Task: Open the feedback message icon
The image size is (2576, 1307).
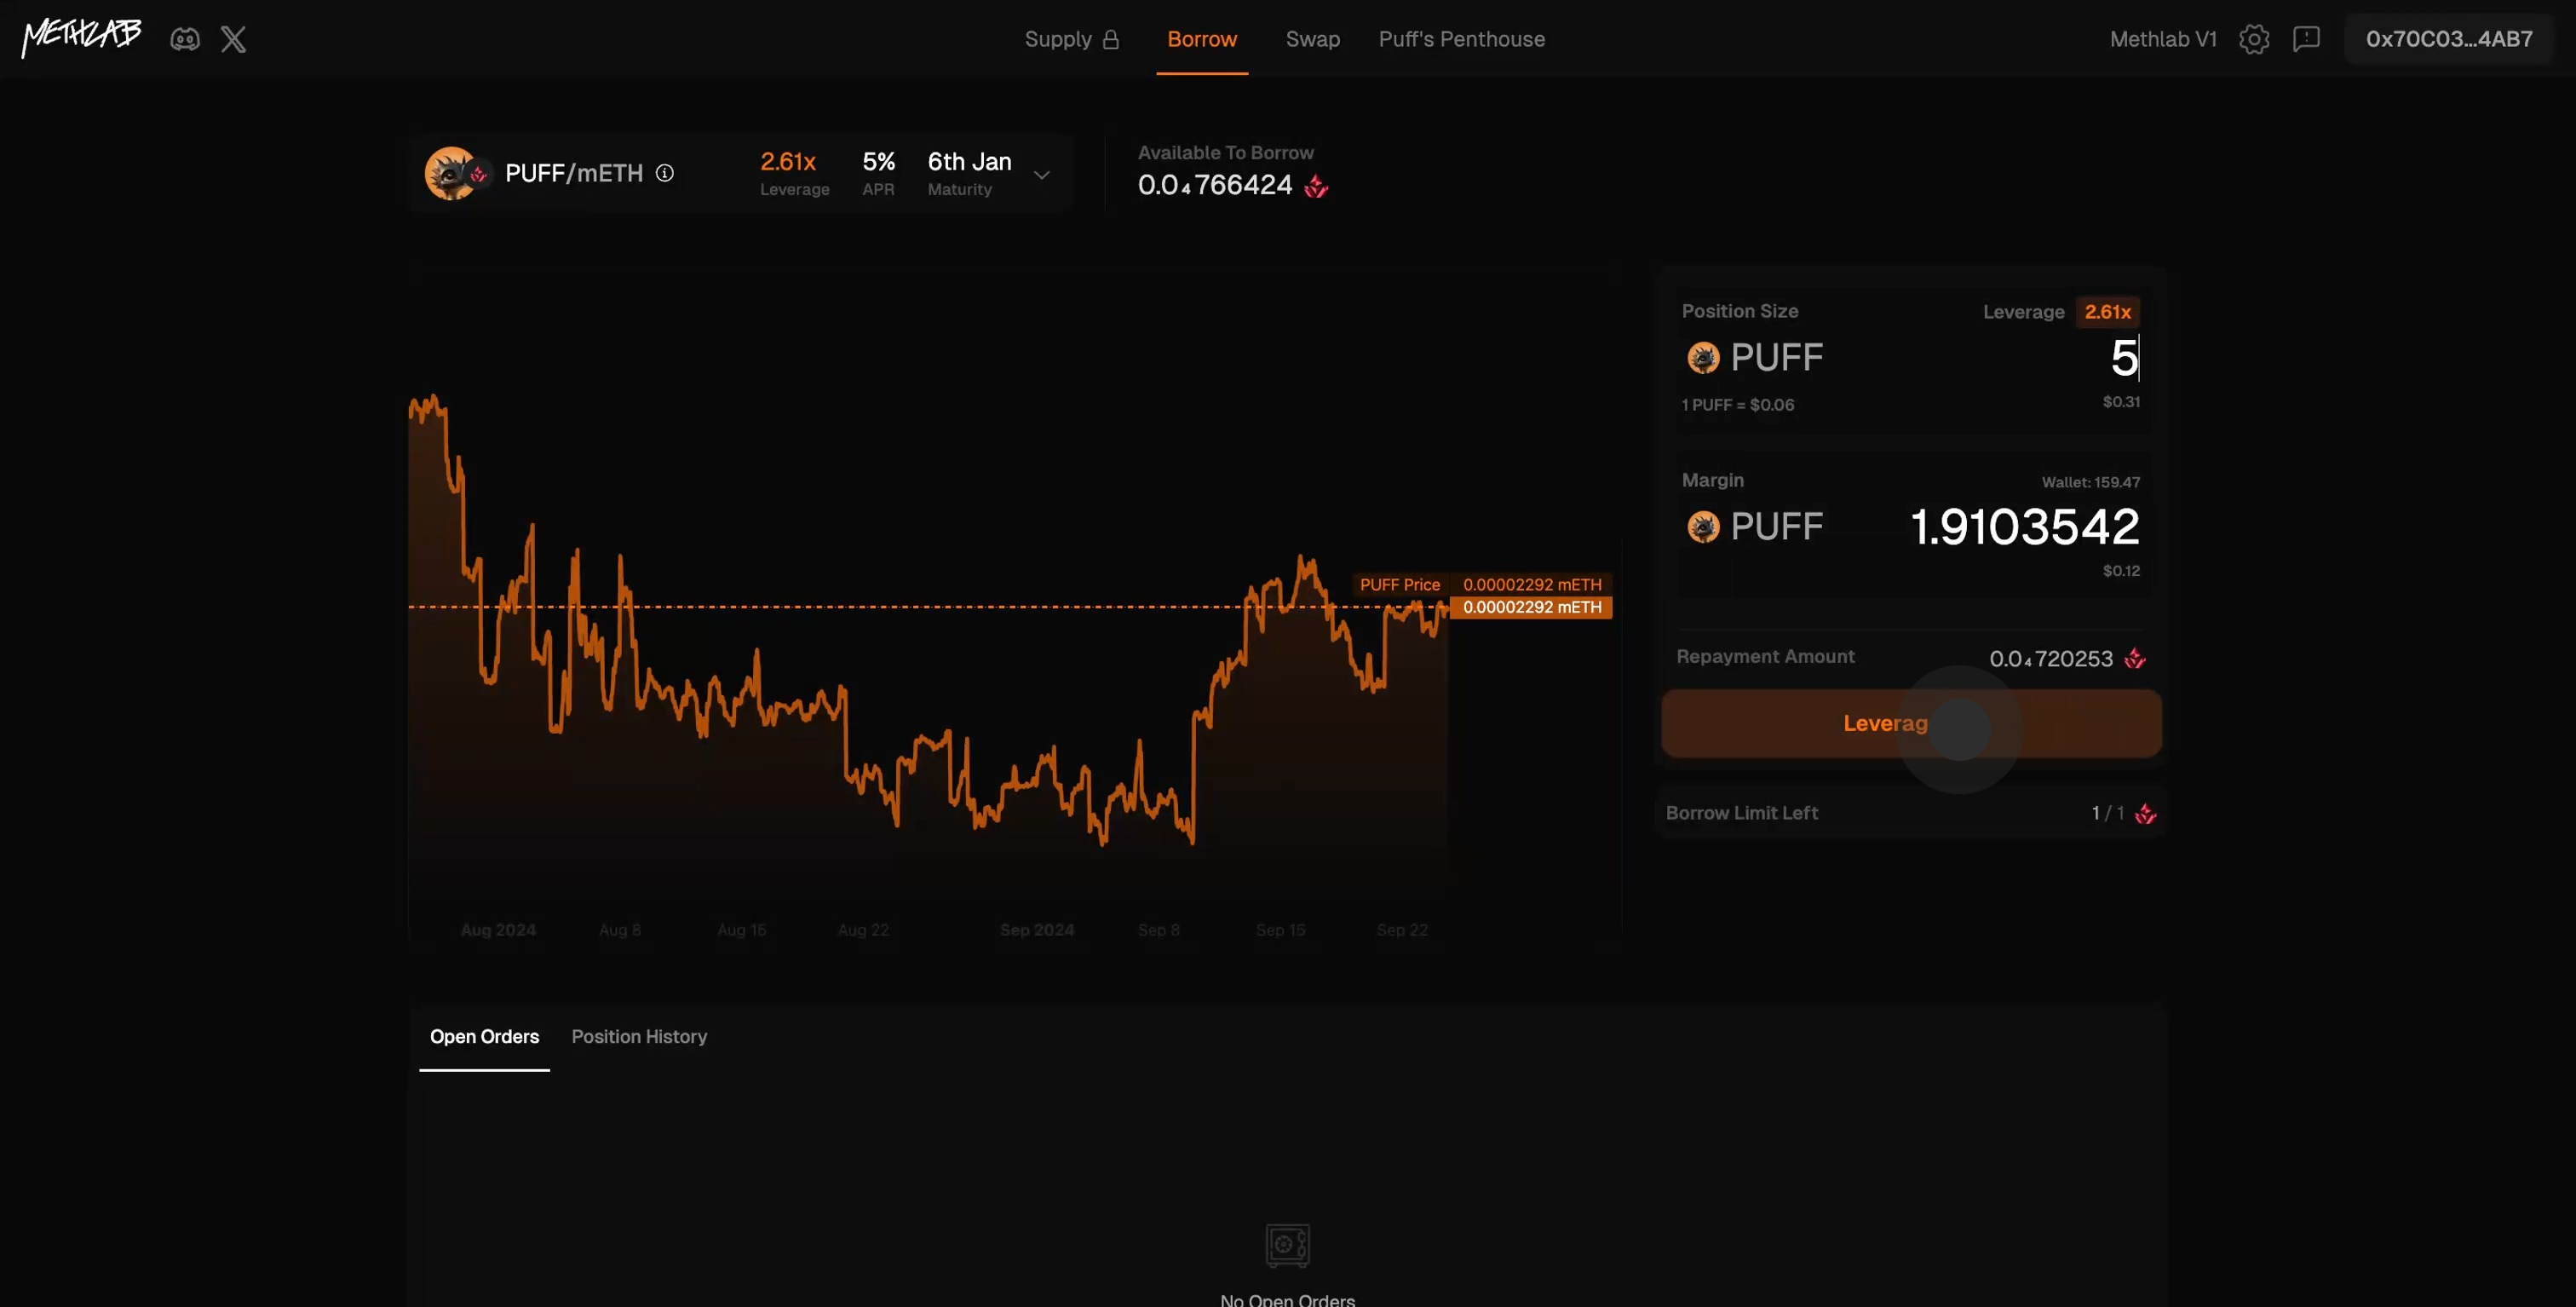Action: 2306,39
